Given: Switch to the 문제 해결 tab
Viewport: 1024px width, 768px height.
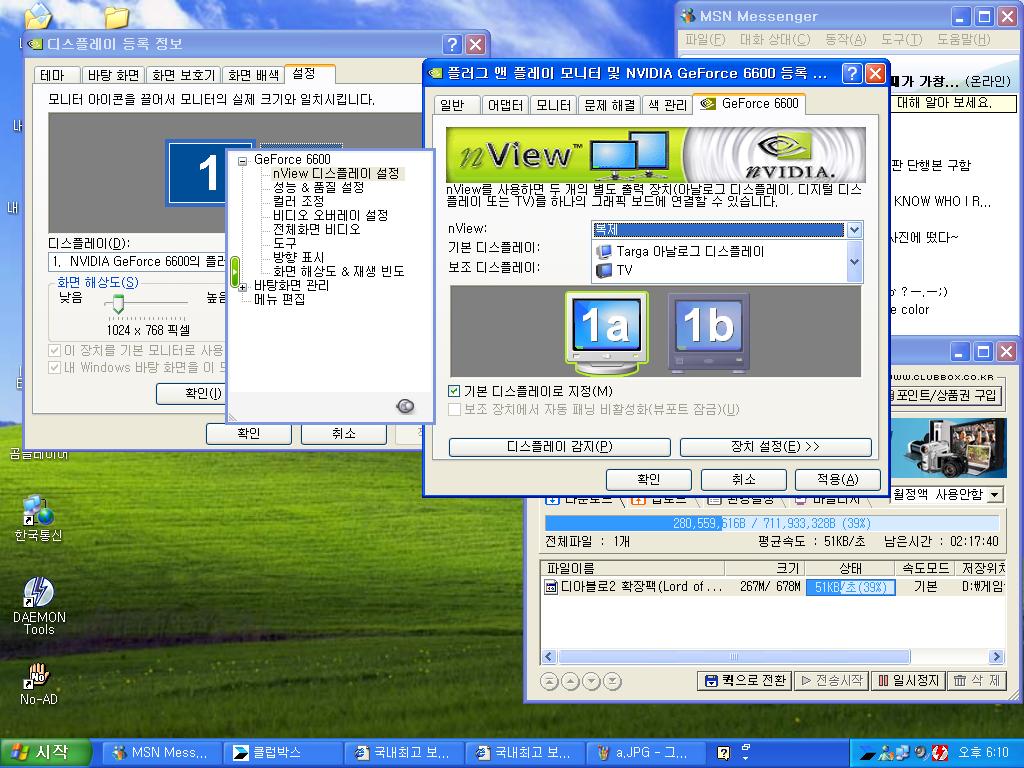Looking at the screenshot, I should [x=610, y=104].
